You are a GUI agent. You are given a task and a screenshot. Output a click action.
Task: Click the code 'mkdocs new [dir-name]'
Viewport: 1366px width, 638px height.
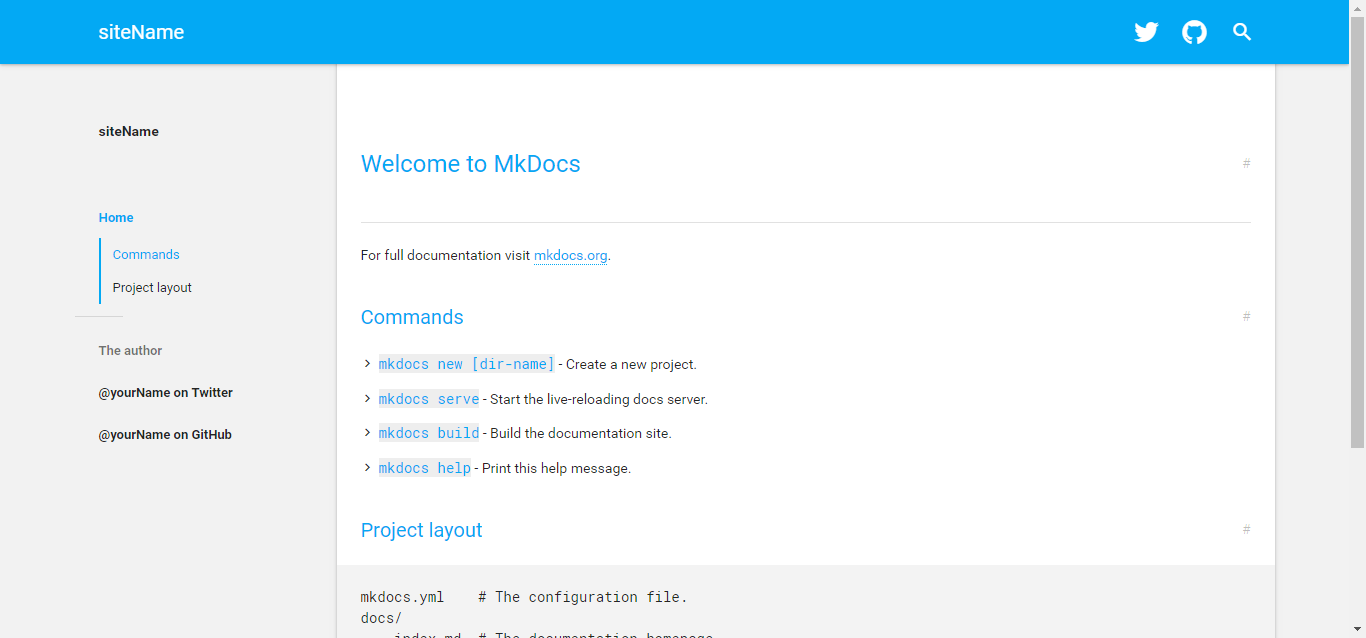tap(466, 364)
